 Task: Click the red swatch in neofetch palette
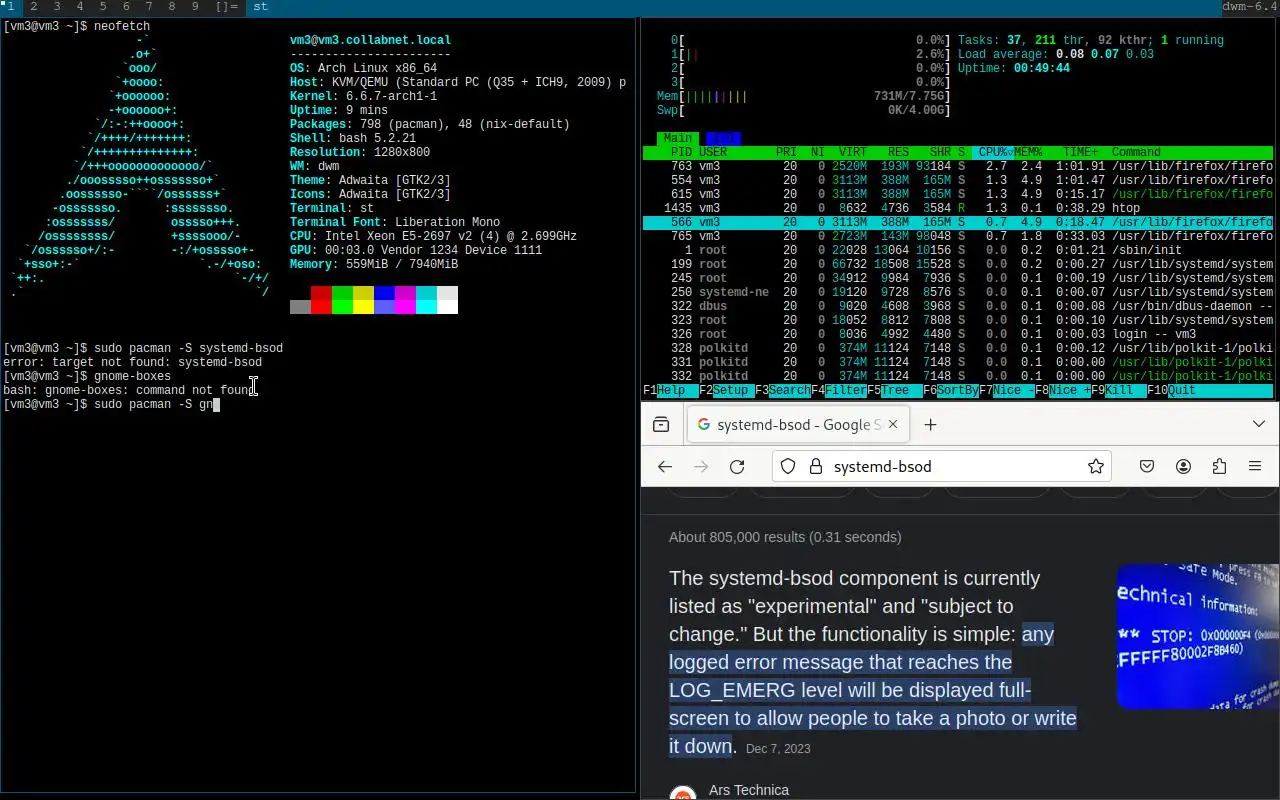(321, 300)
